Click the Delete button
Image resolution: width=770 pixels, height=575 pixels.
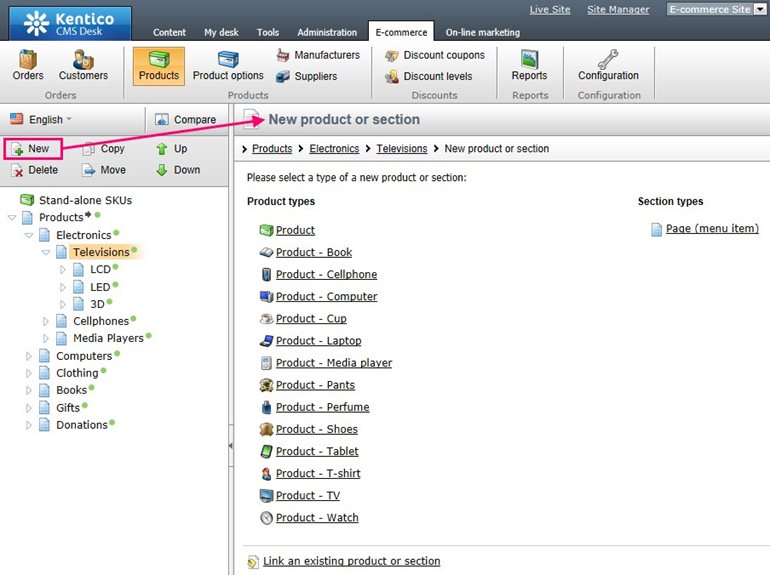pos(34,170)
